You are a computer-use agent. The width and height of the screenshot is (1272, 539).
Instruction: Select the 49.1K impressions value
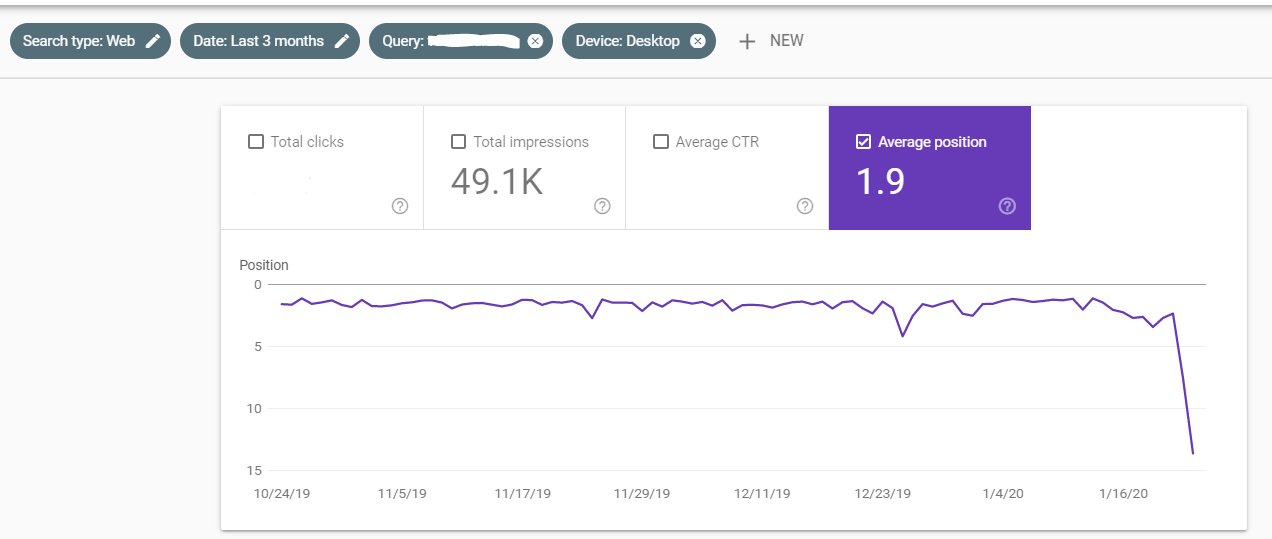[497, 181]
